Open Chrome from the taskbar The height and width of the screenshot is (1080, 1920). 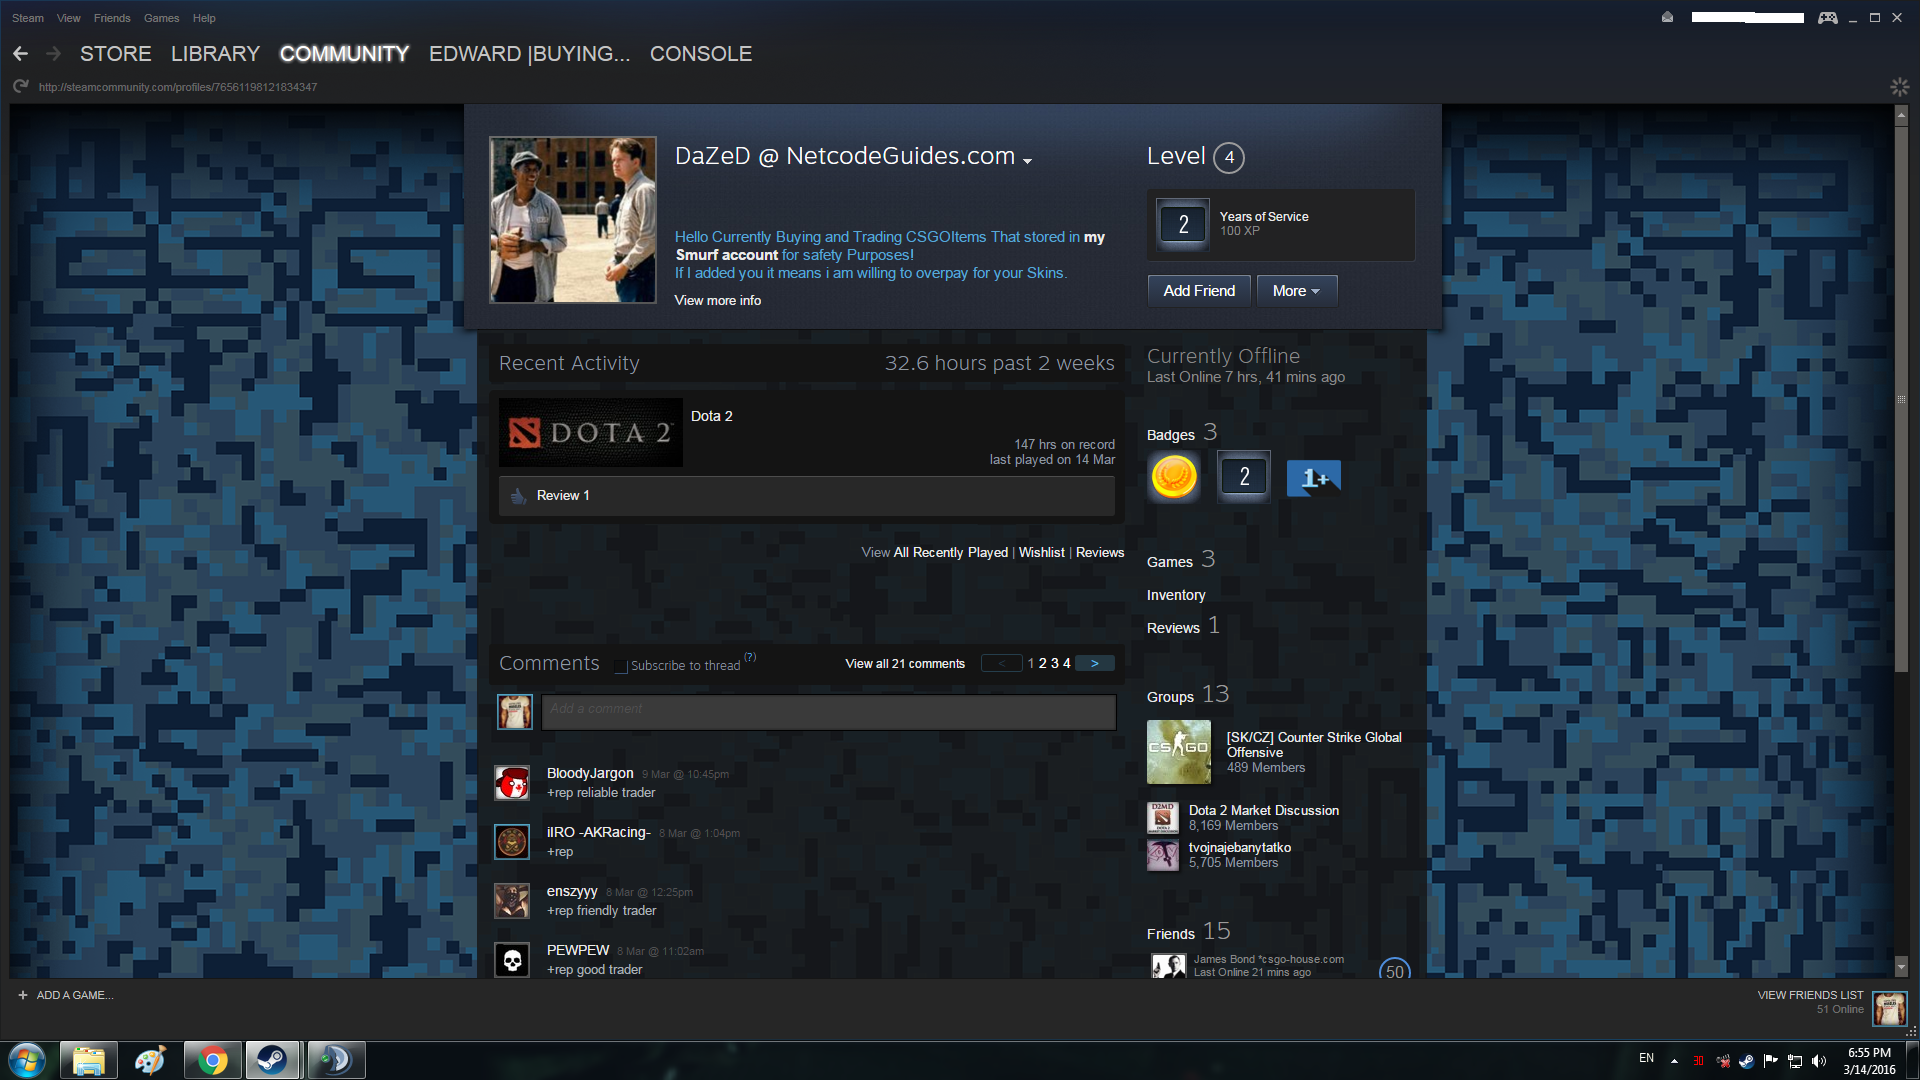pos(212,1060)
